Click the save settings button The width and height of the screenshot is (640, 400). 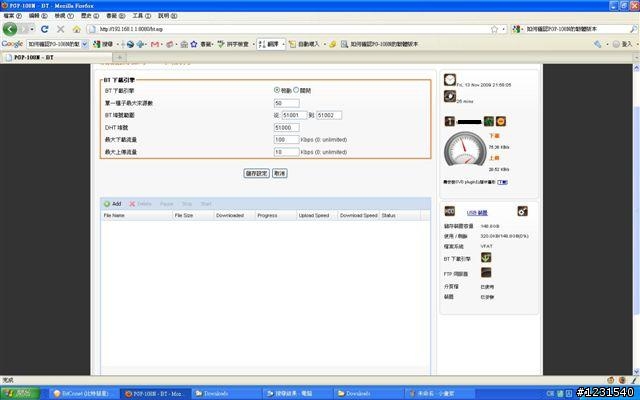coord(256,173)
